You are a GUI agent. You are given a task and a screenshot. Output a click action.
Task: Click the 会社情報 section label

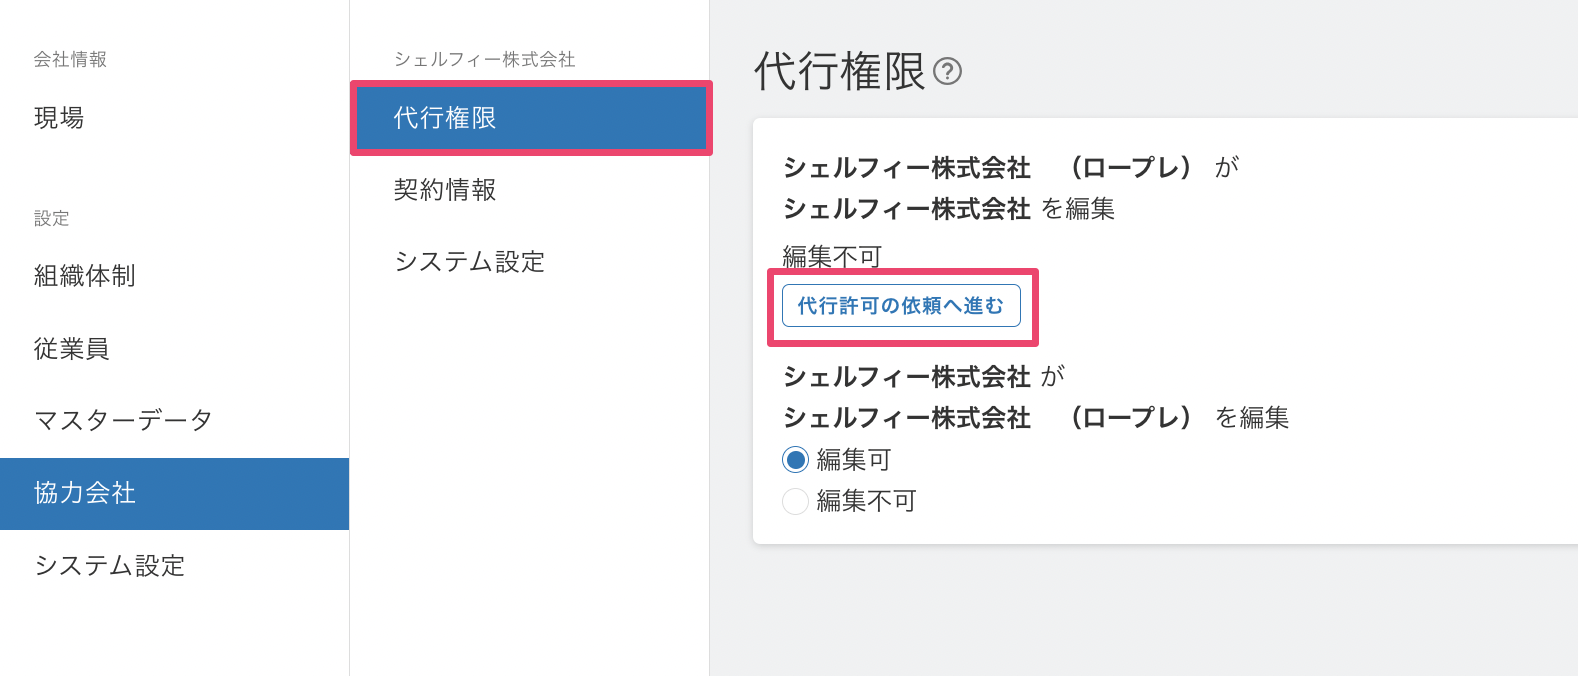(x=70, y=60)
